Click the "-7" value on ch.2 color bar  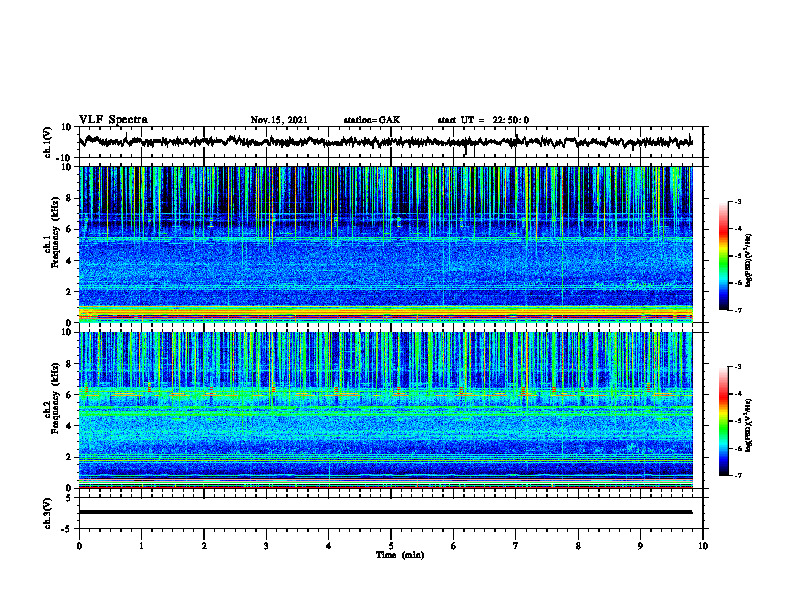coord(737,475)
